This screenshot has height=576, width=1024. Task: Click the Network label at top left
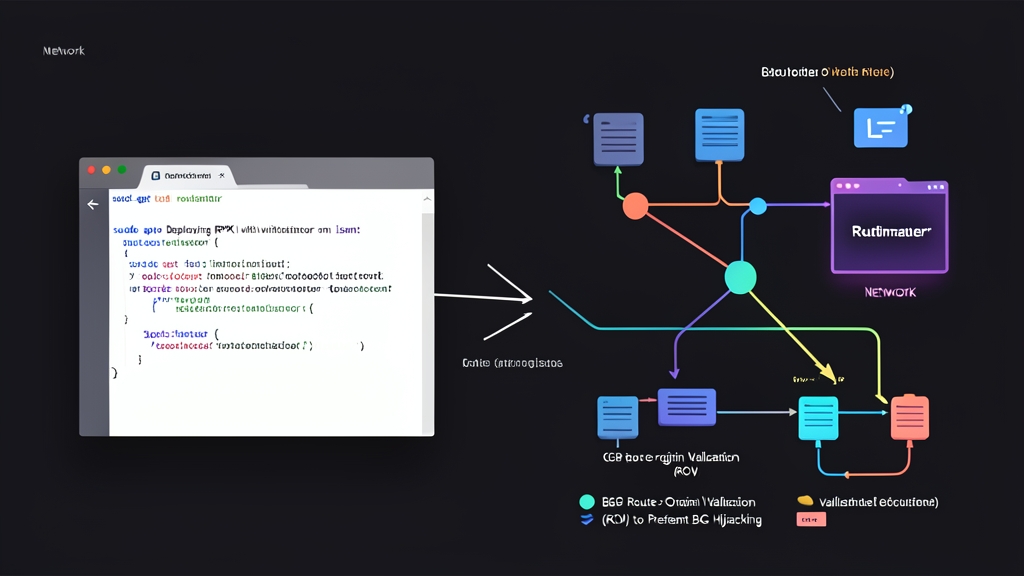63,51
